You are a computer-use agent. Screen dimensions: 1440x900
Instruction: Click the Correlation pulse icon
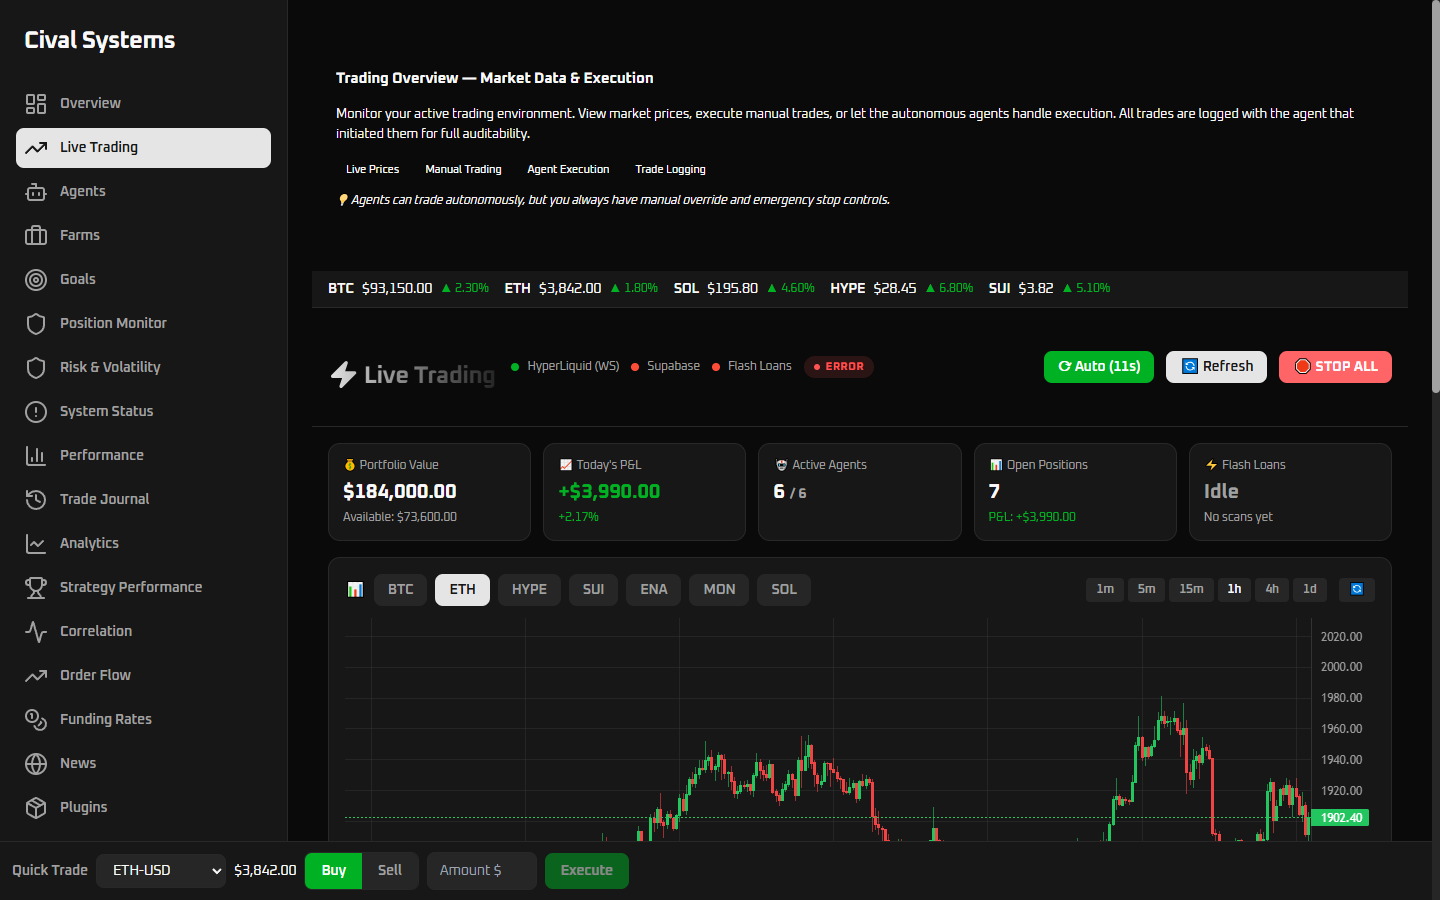click(x=36, y=632)
